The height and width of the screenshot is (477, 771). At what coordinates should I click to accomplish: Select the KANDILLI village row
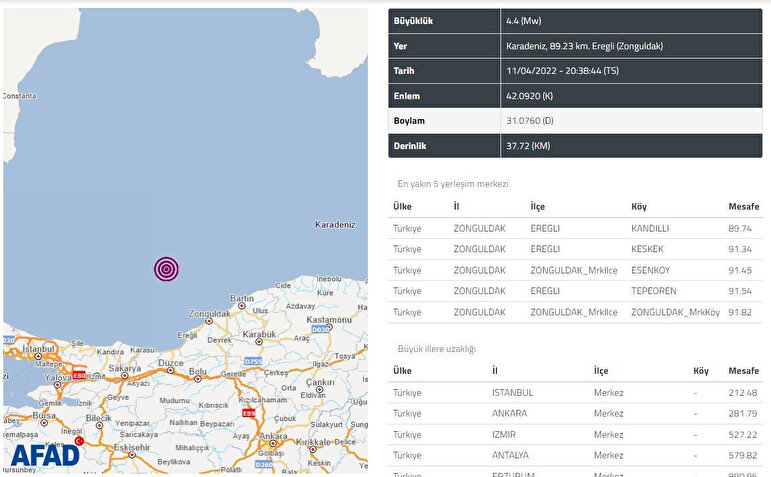pyautogui.click(x=575, y=228)
